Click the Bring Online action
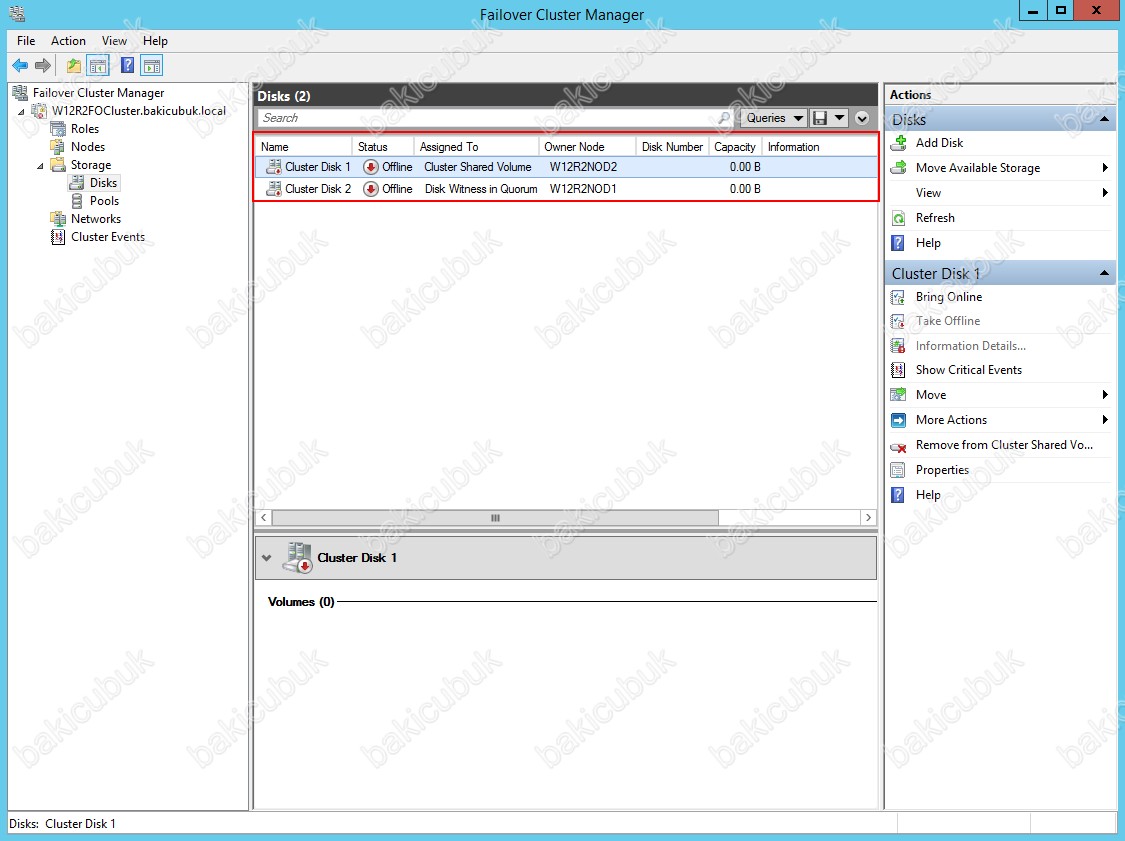The width and height of the screenshot is (1125, 841). (949, 297)
